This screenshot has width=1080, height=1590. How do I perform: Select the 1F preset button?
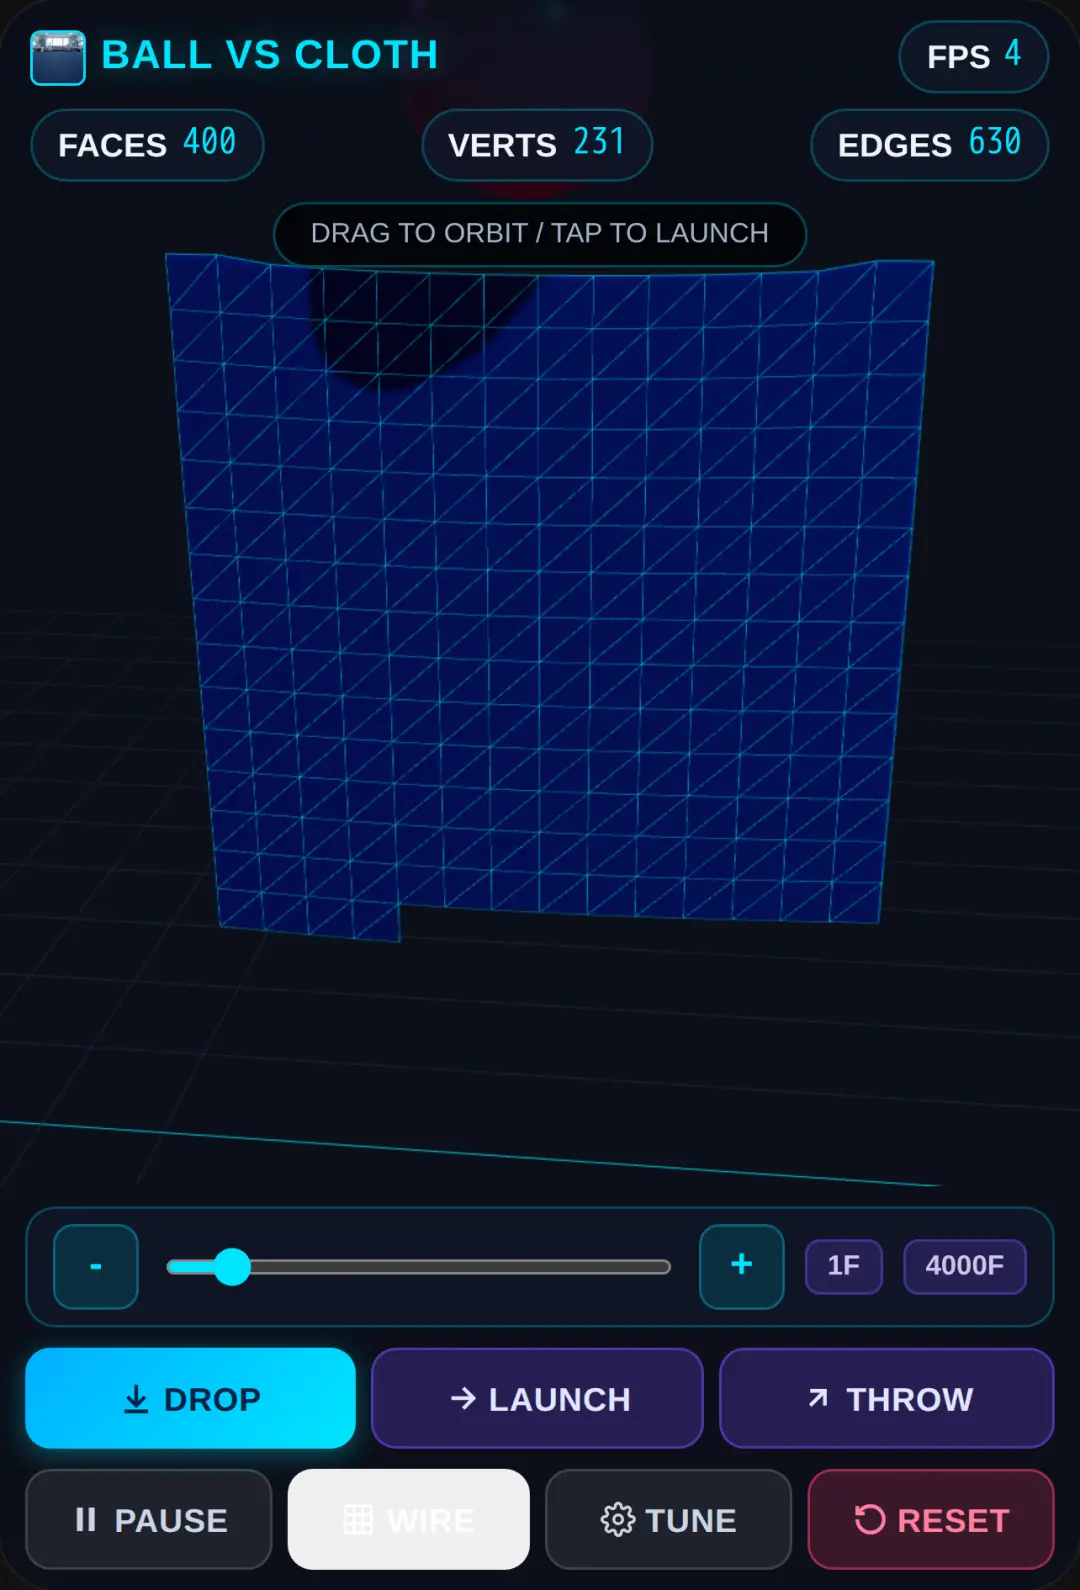(844, 1266)
